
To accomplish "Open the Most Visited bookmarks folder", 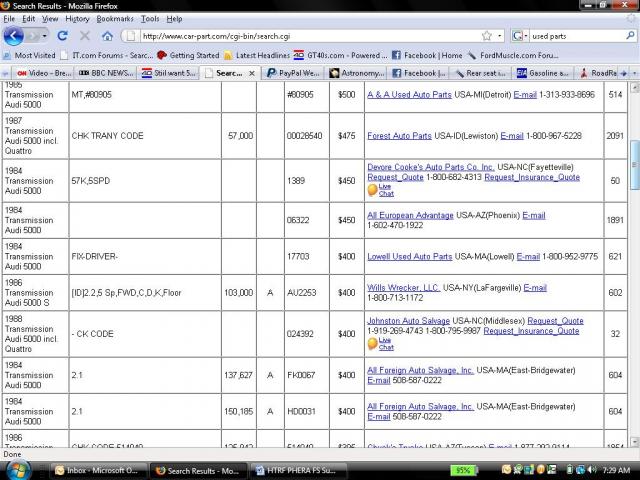I will [x=29, y=55].
